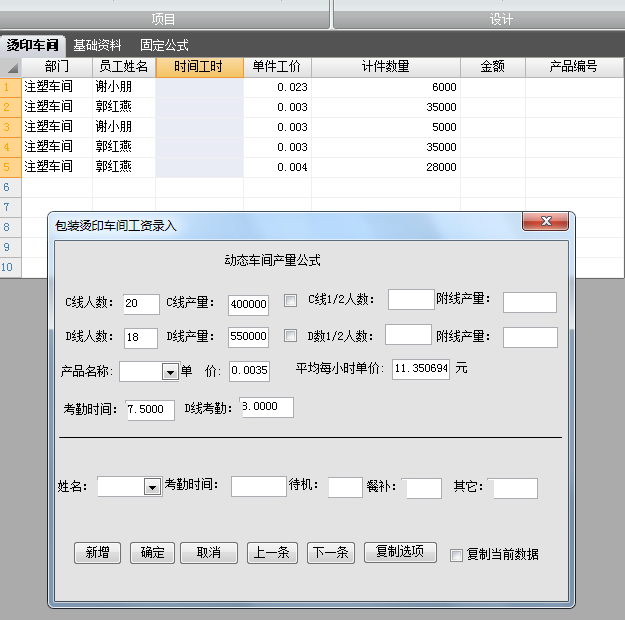Click the empty C线1/2人数 input field
This screenshot has width=625, height=620.
click(411, 299)
